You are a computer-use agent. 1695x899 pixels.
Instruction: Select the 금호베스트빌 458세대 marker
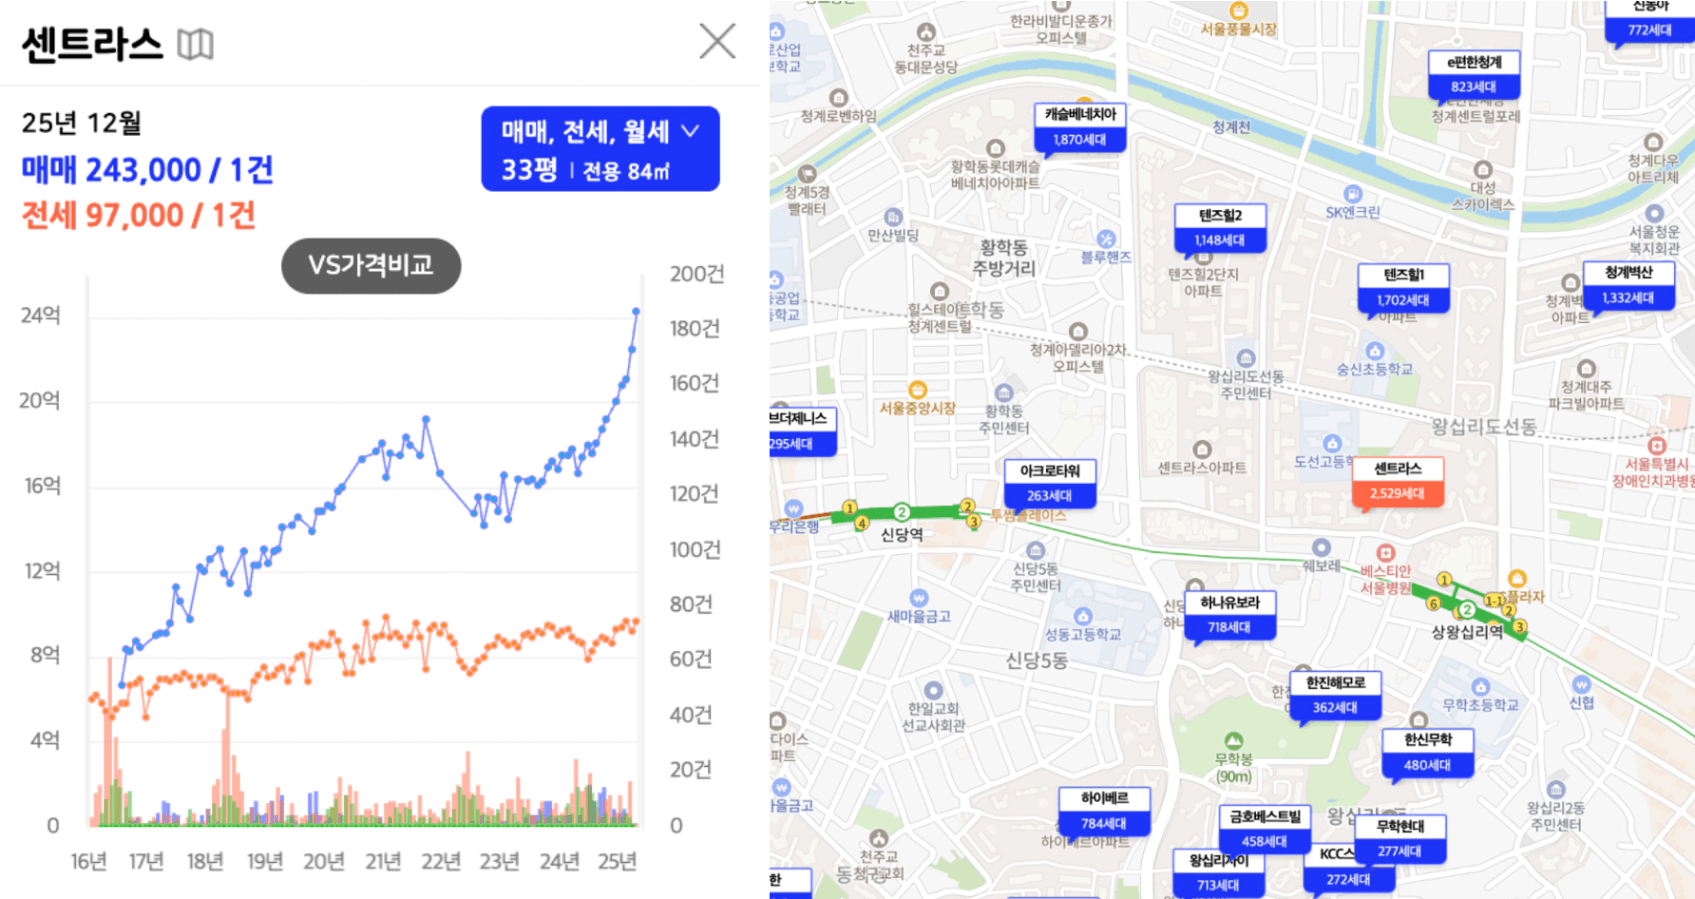point(1265,829)
